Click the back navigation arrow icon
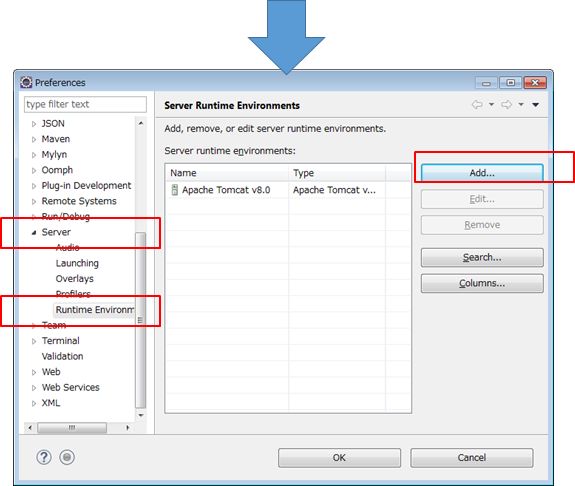575x486 pixels. point(477,105)
